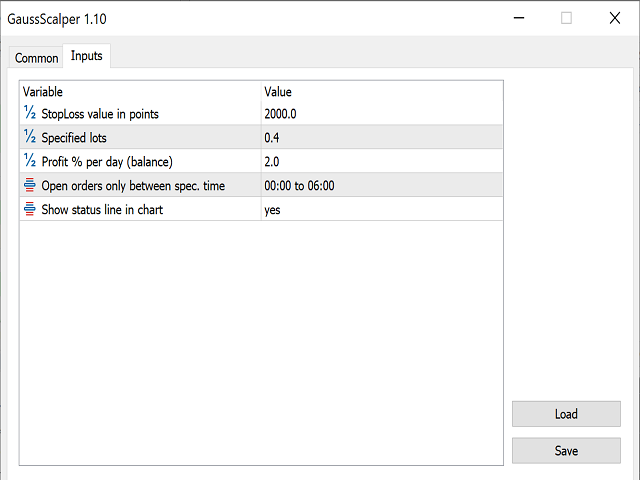
Task: Select the Inputs tab
Action: pos(87,56)
